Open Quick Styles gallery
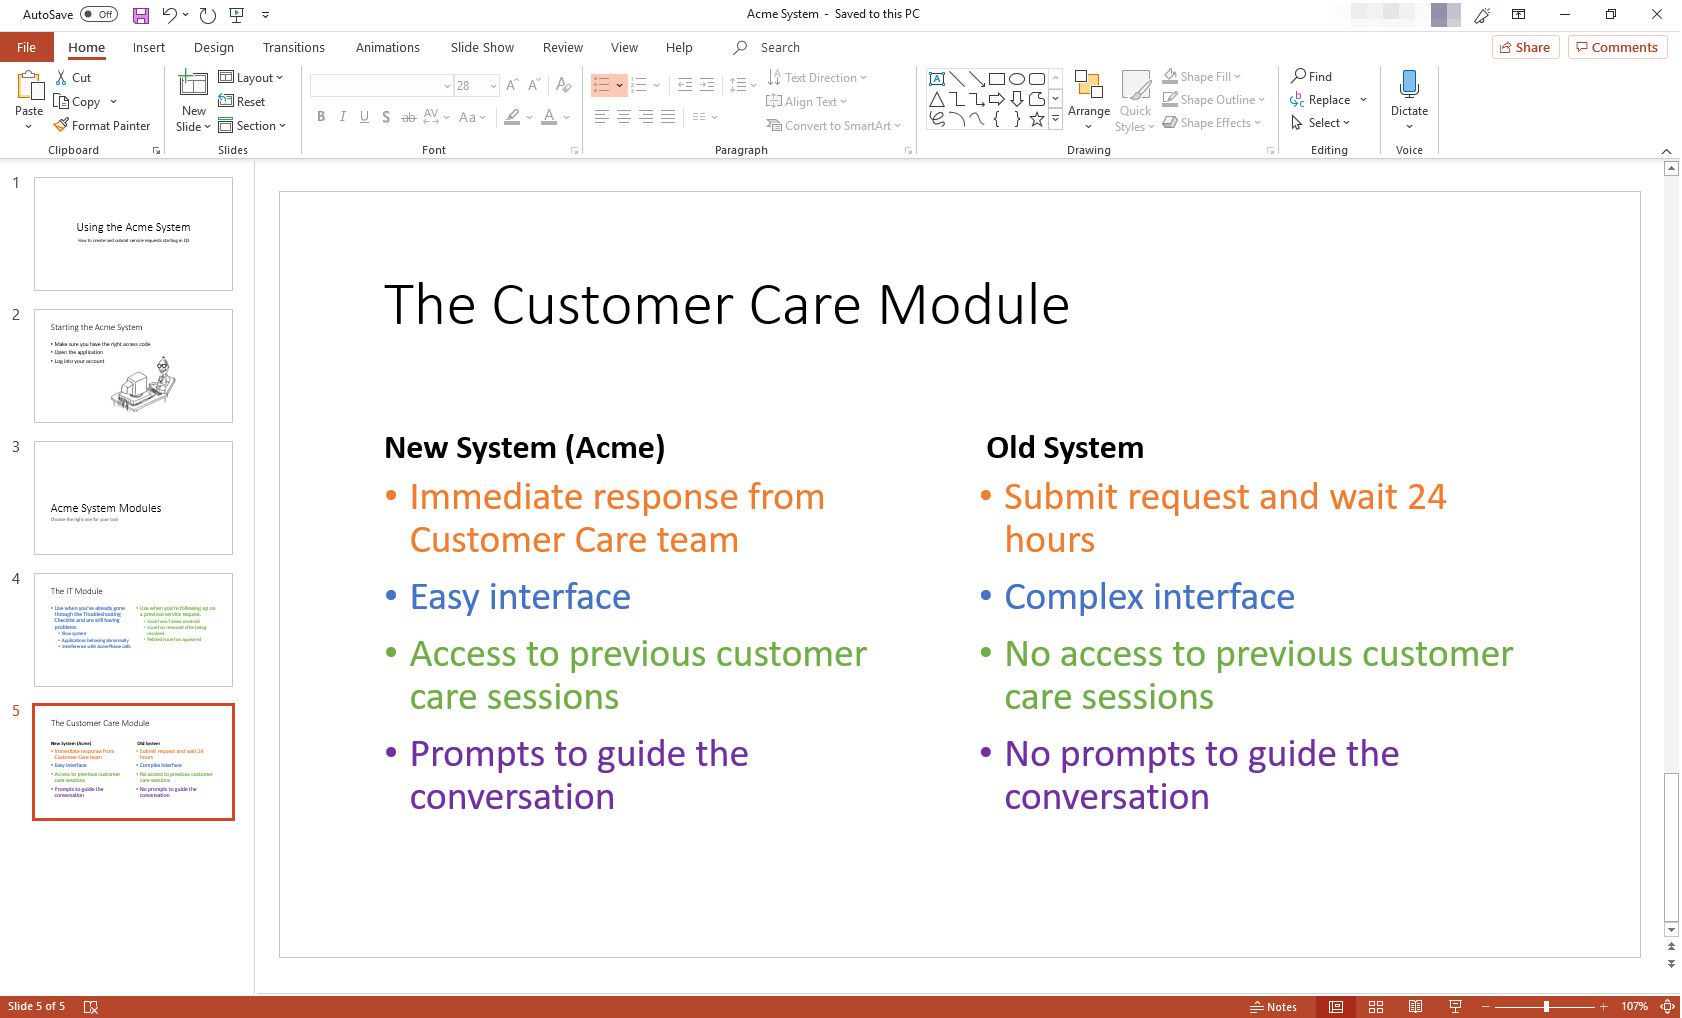The image size is (1682, 1018). click(1135, 100)
